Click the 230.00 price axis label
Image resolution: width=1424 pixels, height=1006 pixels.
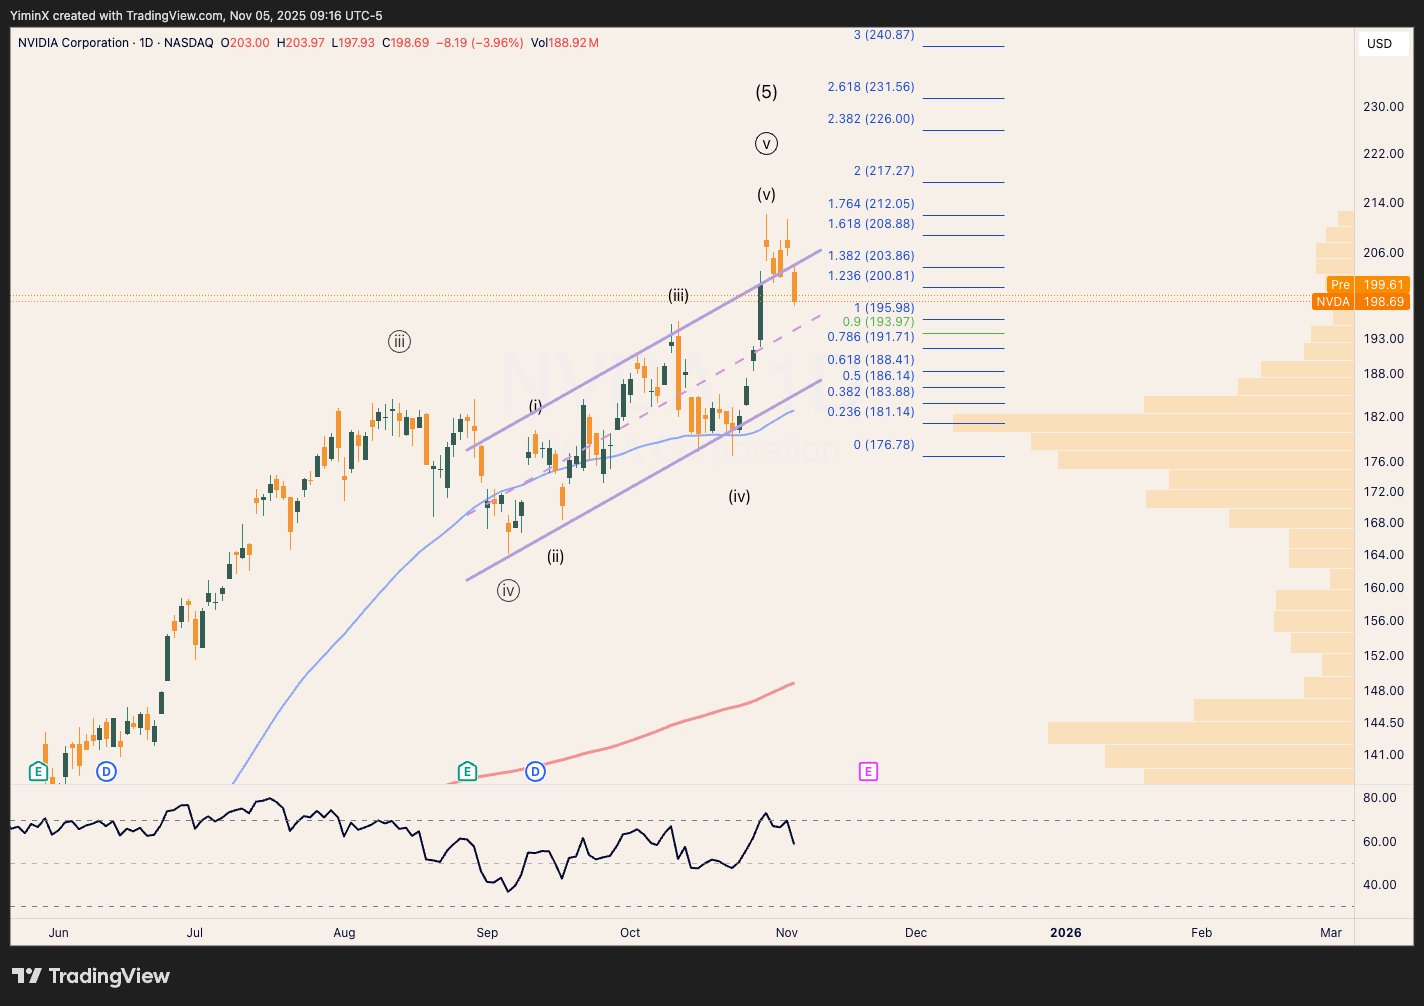pyautogui.click(x=1385, y=107)
